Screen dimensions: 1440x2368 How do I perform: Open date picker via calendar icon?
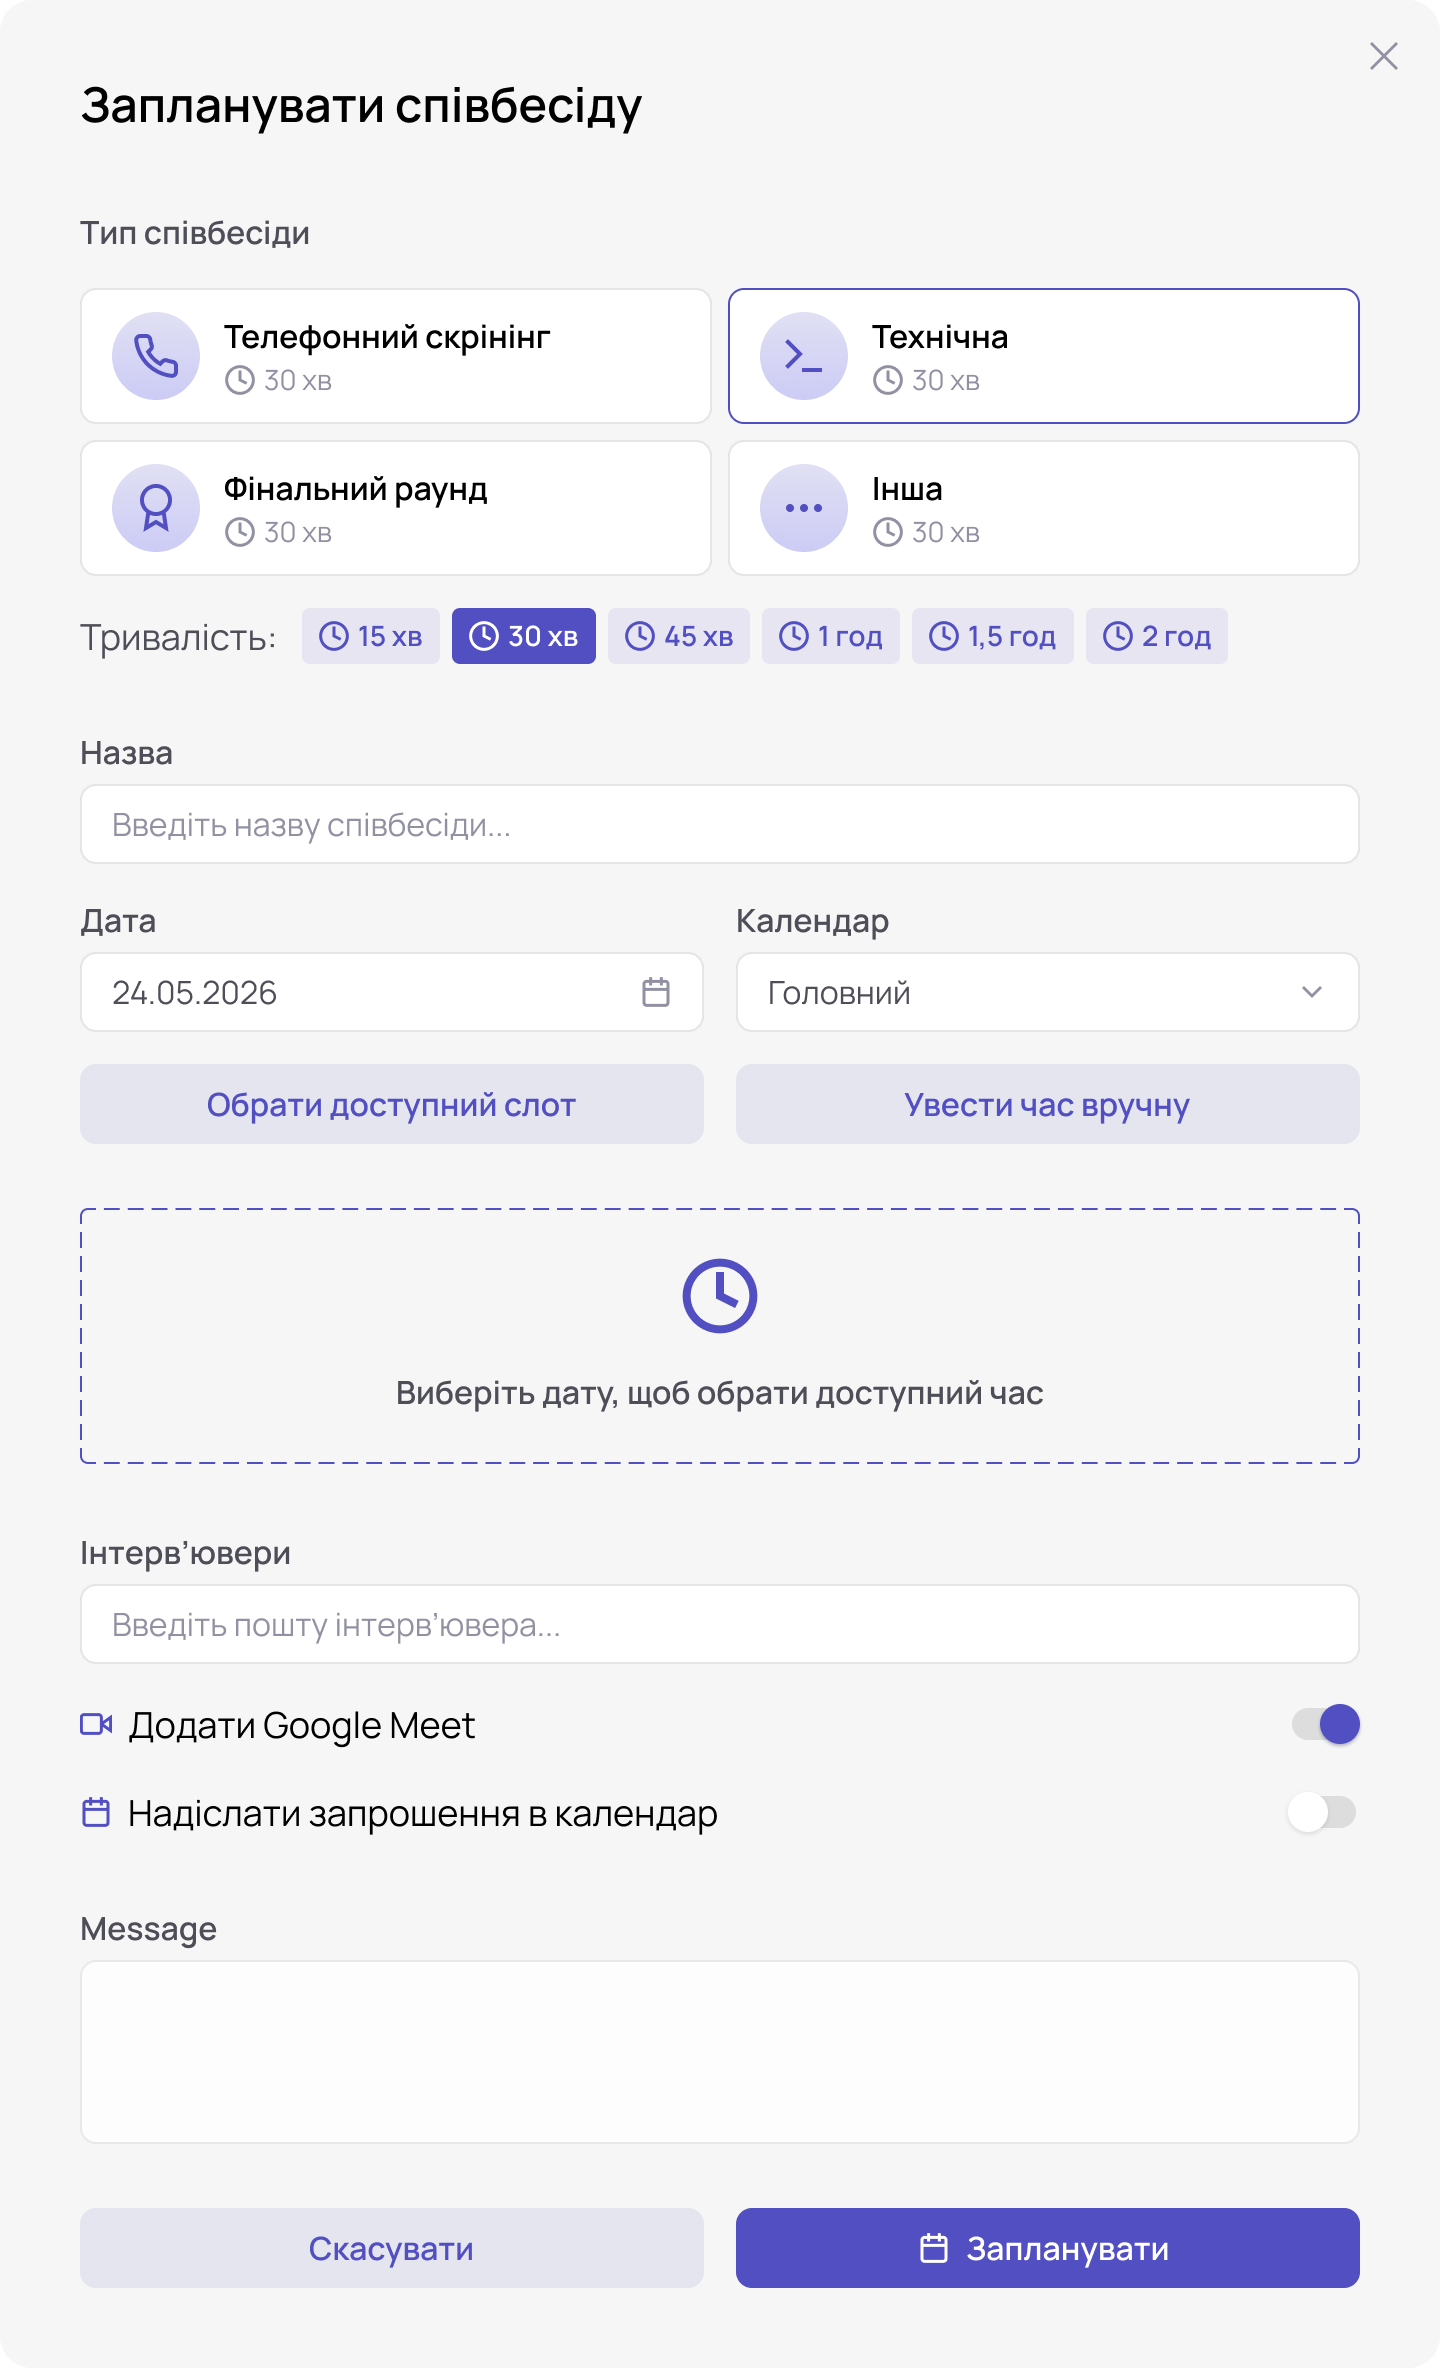656,992
